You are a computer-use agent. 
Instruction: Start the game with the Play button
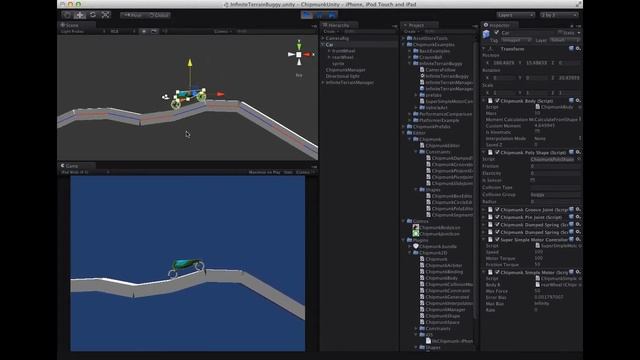point(307,15)
